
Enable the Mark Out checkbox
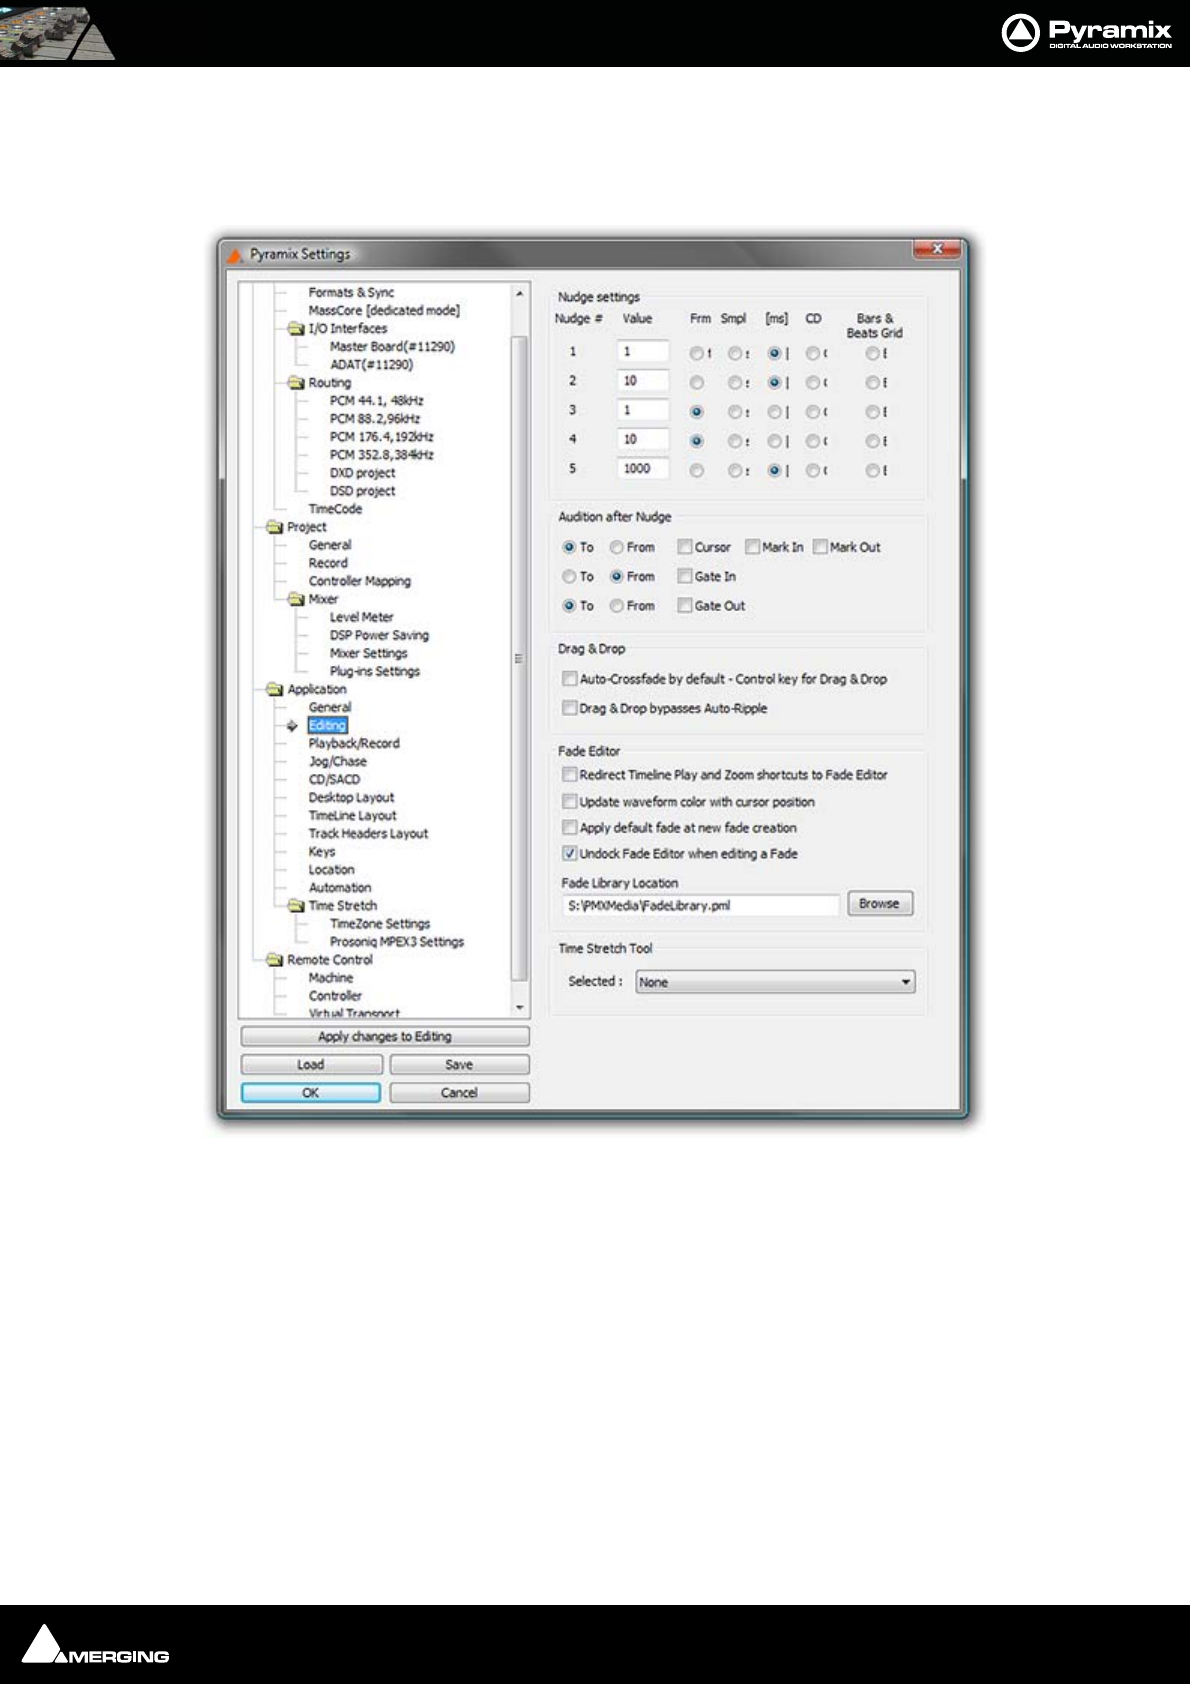point(820,547)
